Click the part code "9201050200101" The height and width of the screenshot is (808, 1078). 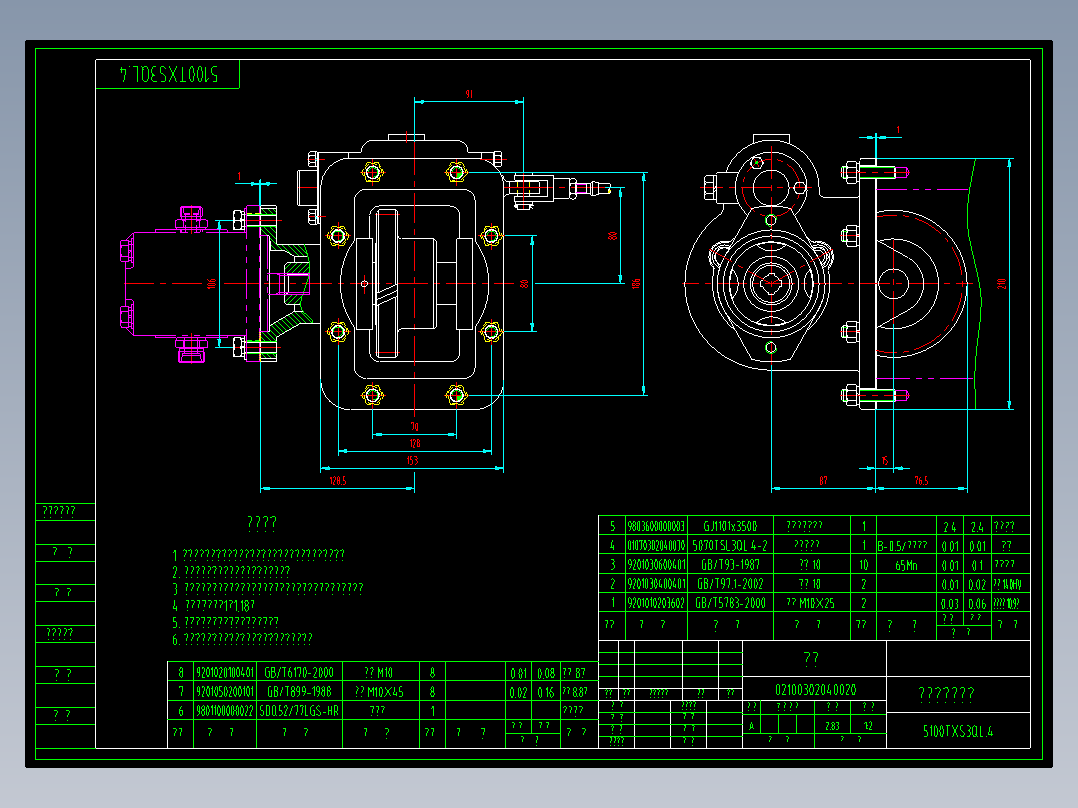[x=225, y=692]
